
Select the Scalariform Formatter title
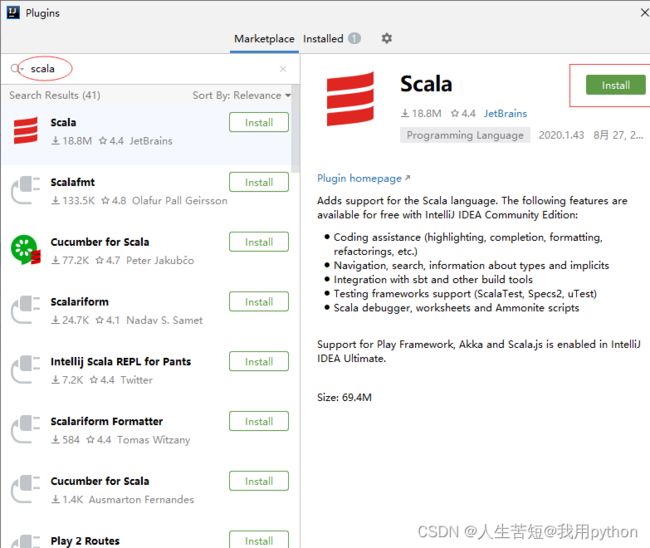pos(107,421)
